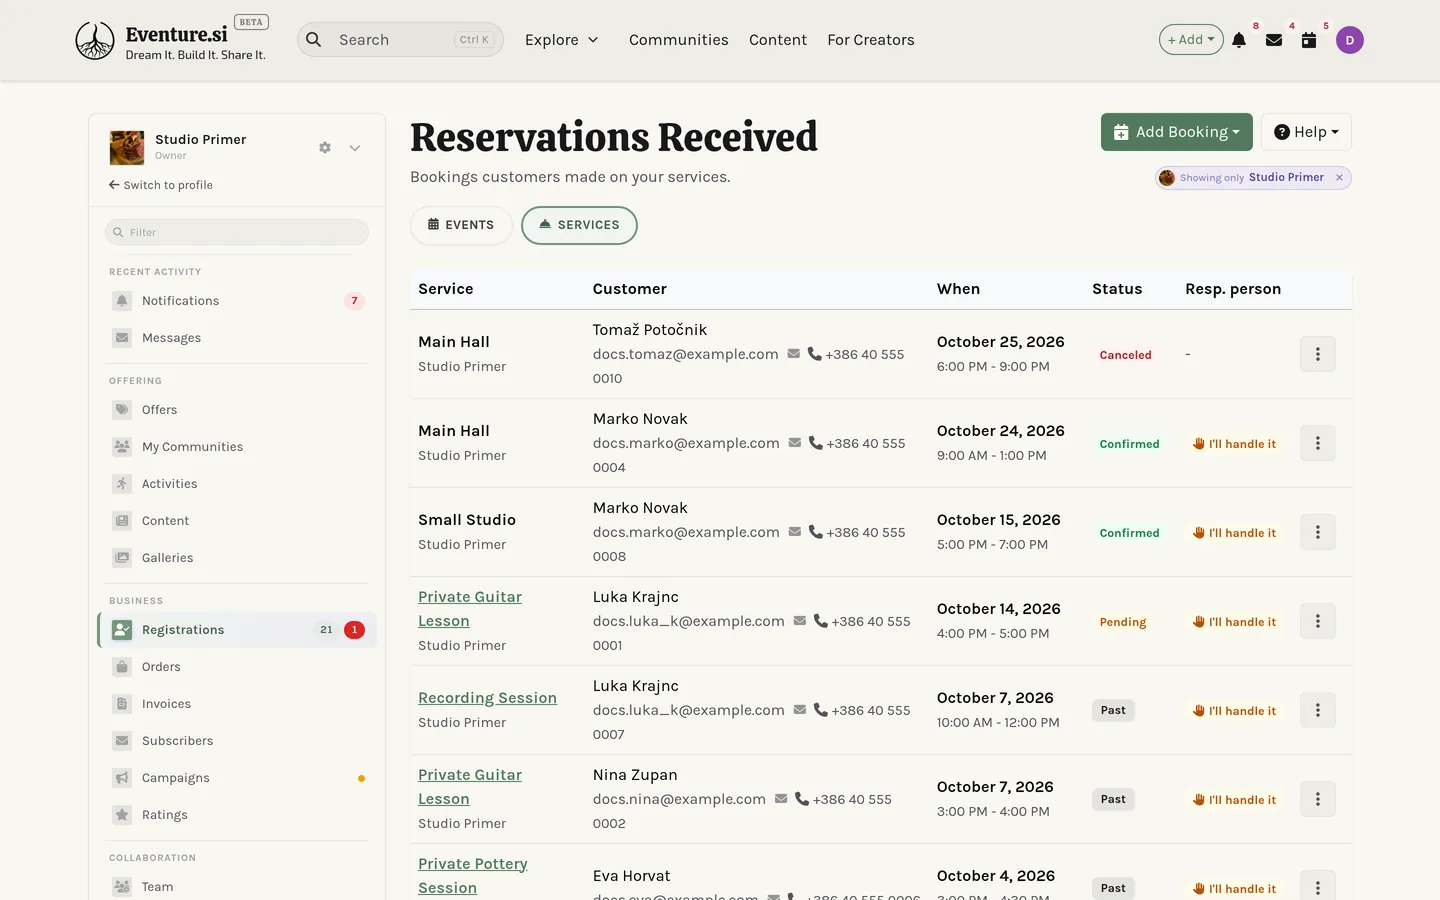This screenshot has width=1440, height=900.
Task: Open Private Pottery Session link
Action: (x=472, y=876)
